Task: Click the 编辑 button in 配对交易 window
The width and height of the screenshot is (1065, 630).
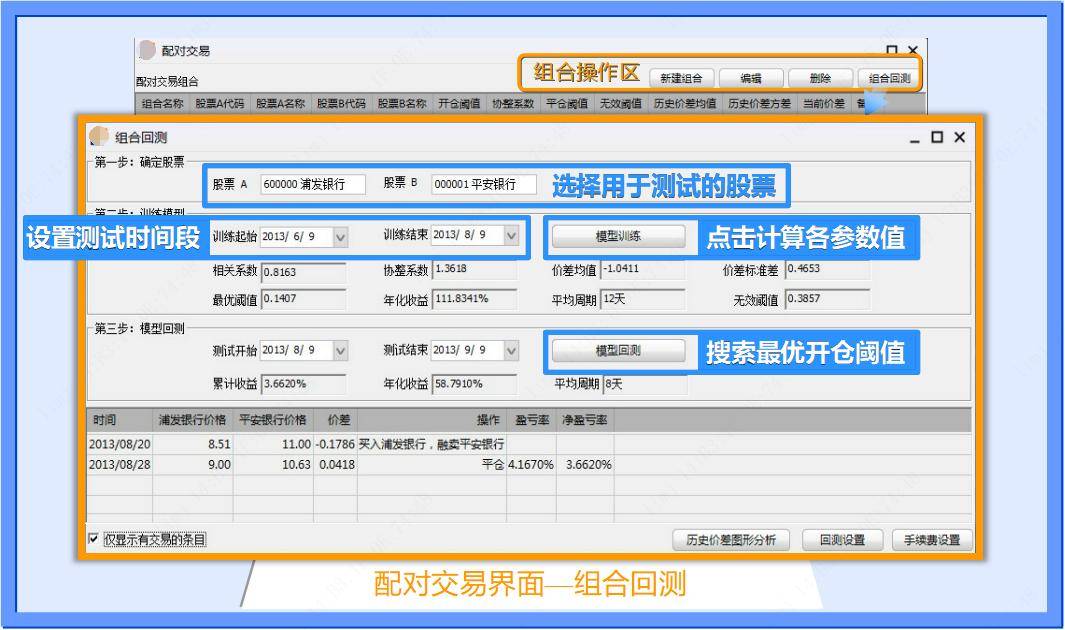Action: pyautogui.click(x=751, y=78)
